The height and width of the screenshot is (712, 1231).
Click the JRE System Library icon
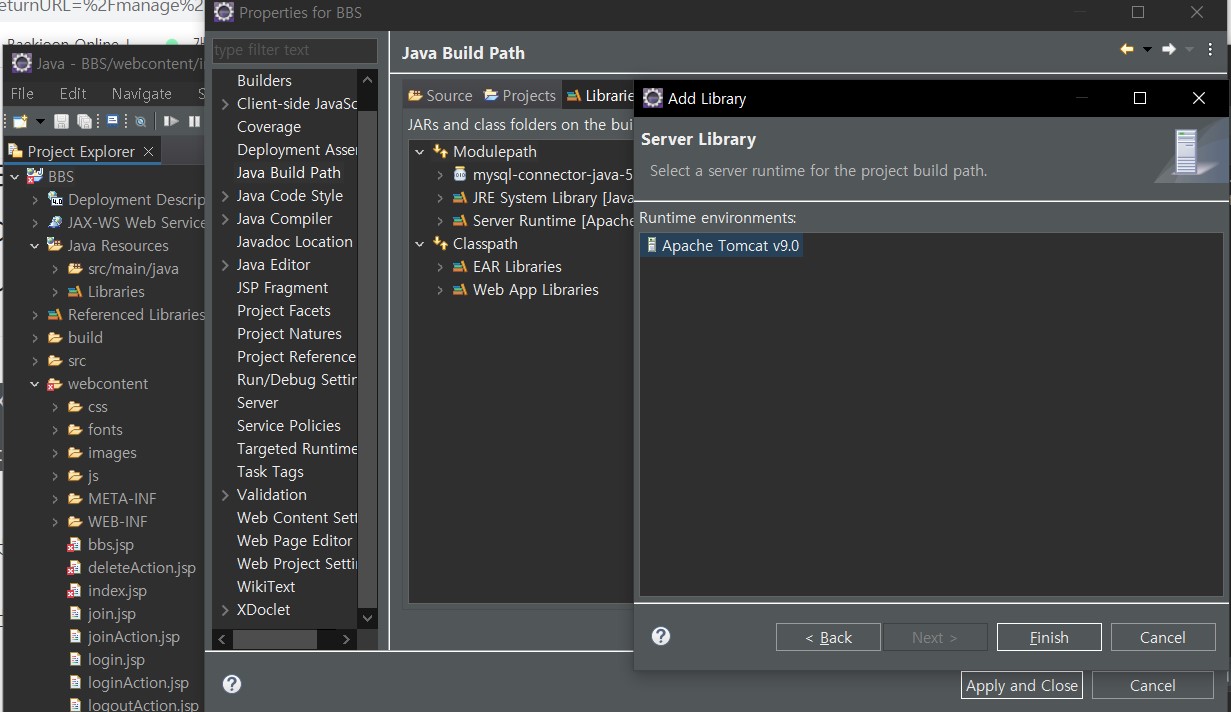(459, 198)
